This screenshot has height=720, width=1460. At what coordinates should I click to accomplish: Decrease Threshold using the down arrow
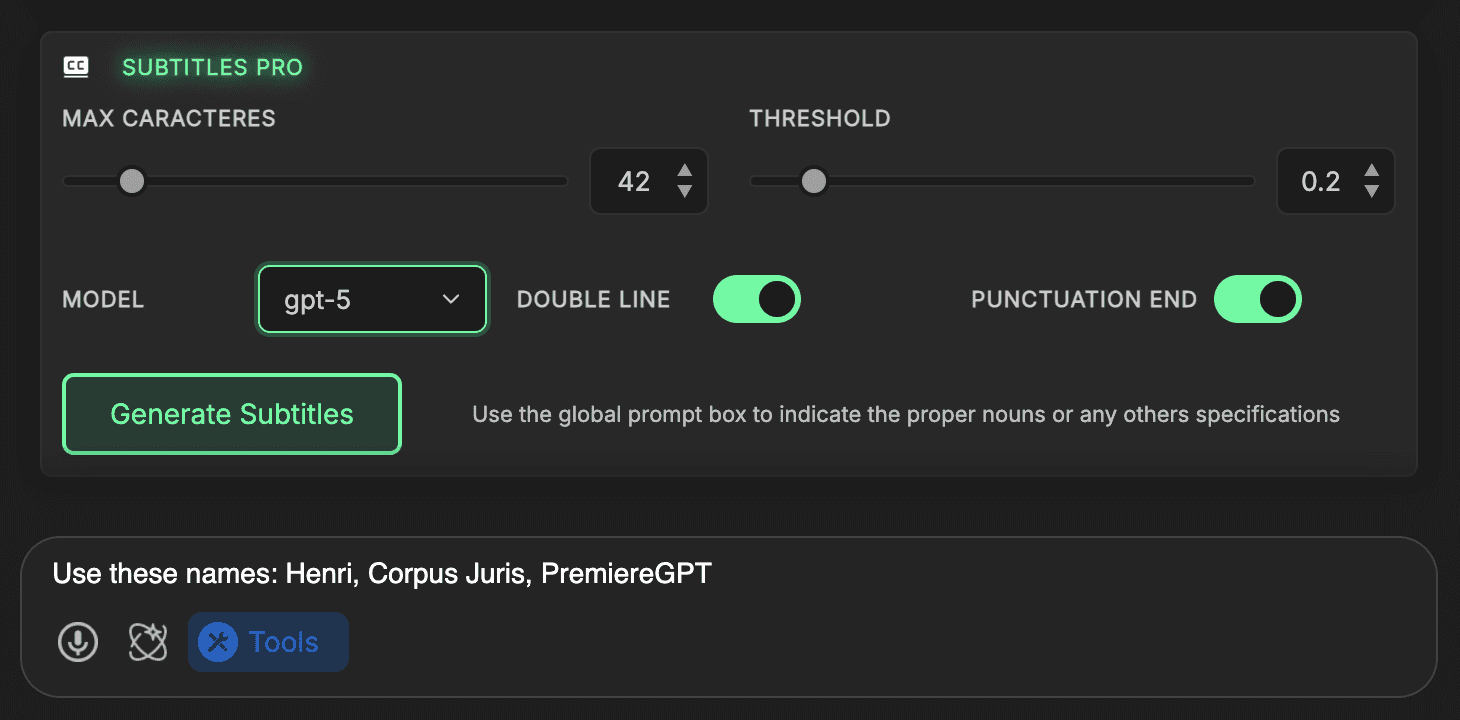pyautogui.click(x=1371, y=192)
